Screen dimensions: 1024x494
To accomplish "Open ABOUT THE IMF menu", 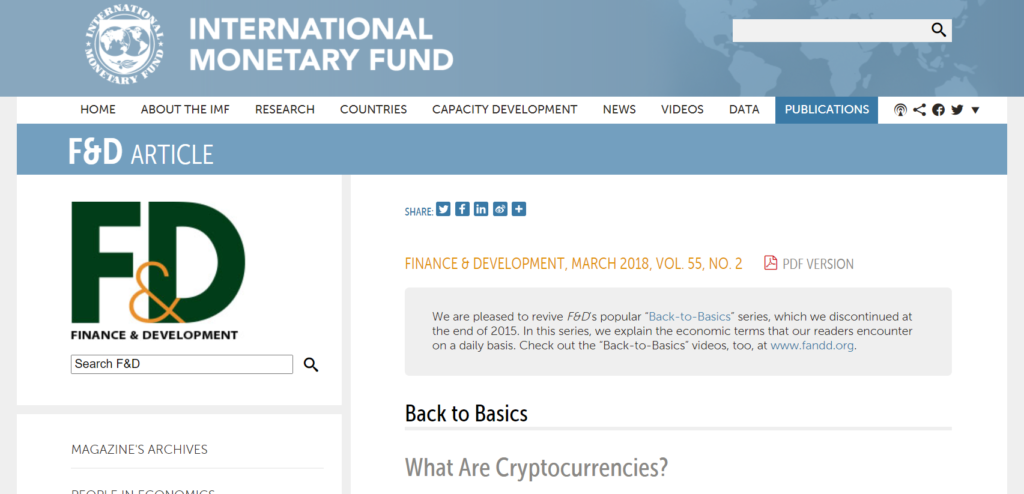I will click(185, 110).
